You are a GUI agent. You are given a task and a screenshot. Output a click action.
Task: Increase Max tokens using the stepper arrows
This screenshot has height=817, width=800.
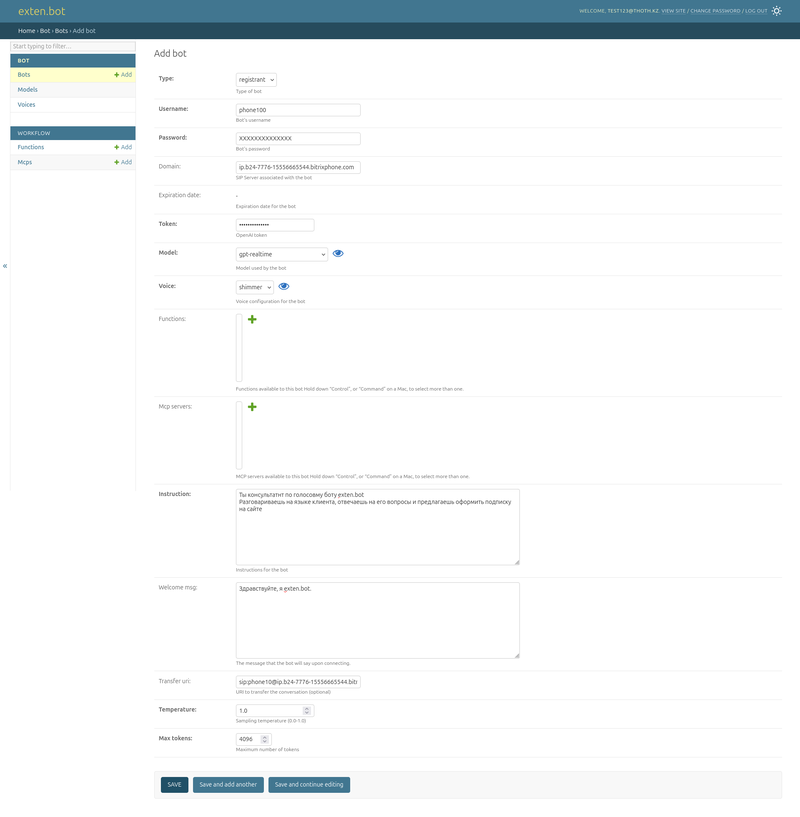264,735
